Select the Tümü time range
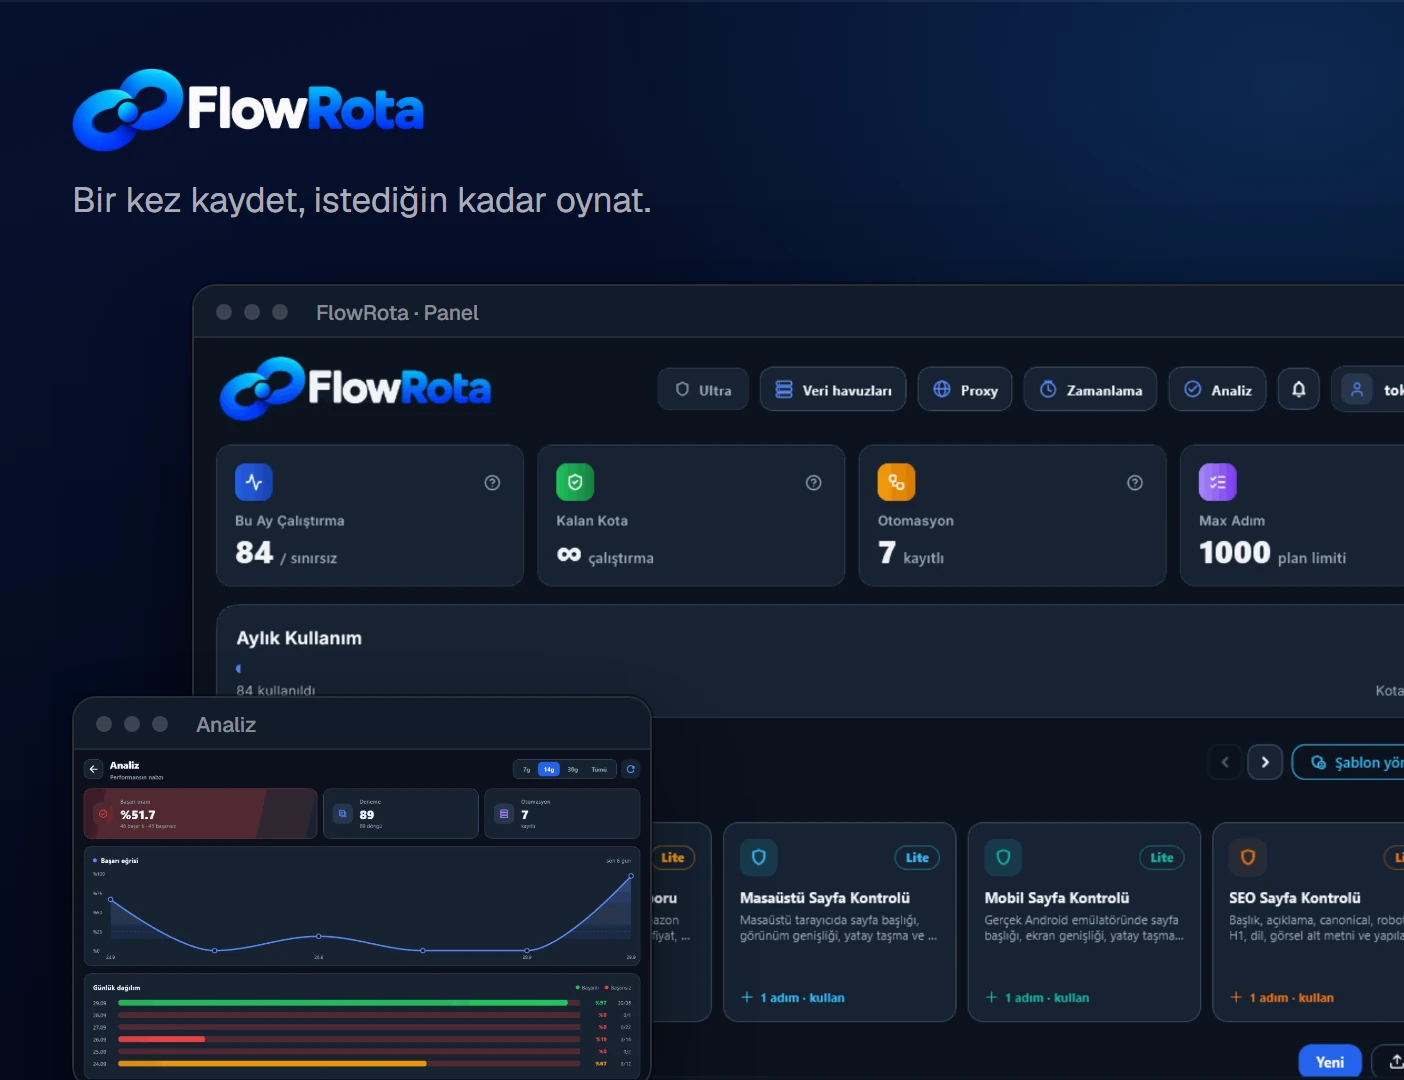This screenshot has height=1080, width=1404. [599, 769]
